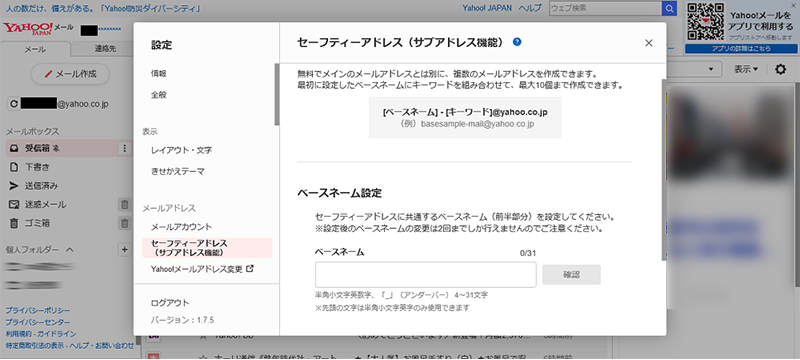Viewport: 800px width, 360px height.
Task: Select セーフティーアドレス(サブアドレス機能) item
Action: click(207, 248)
